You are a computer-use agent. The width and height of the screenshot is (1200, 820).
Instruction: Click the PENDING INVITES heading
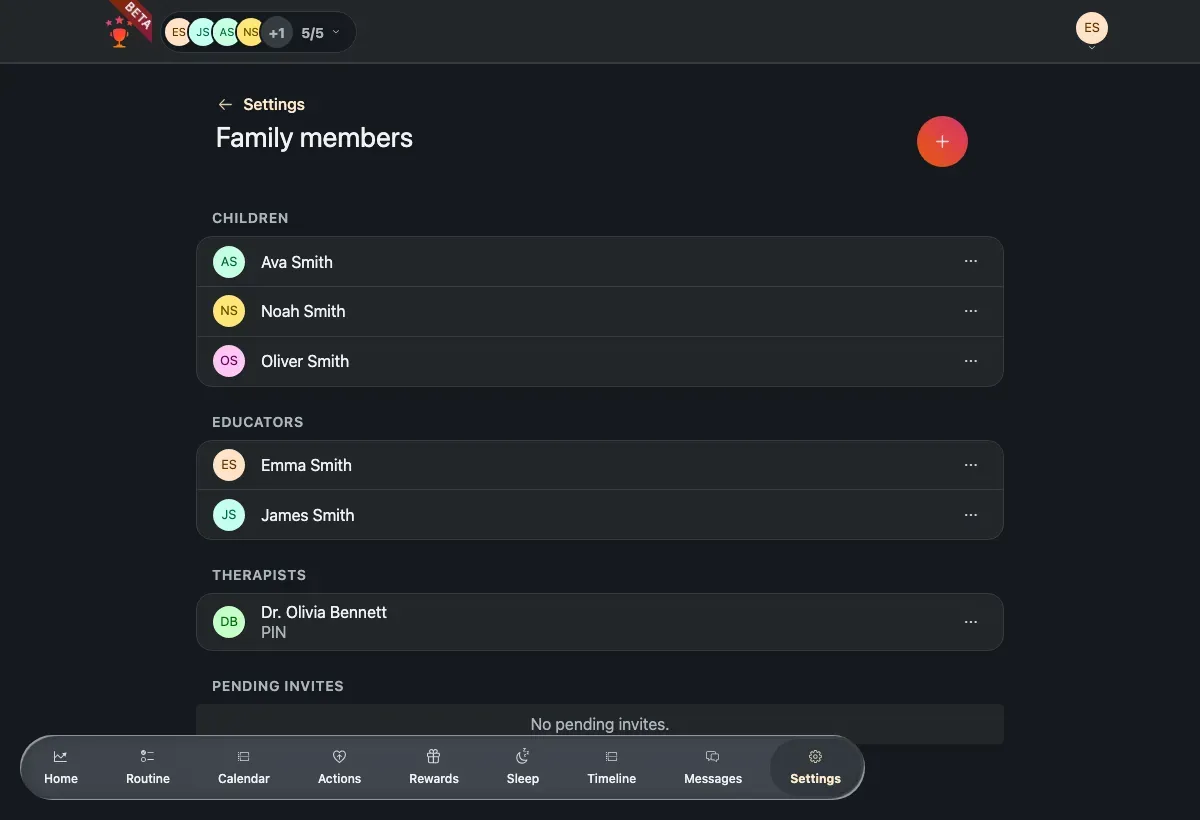click(278, 686)
